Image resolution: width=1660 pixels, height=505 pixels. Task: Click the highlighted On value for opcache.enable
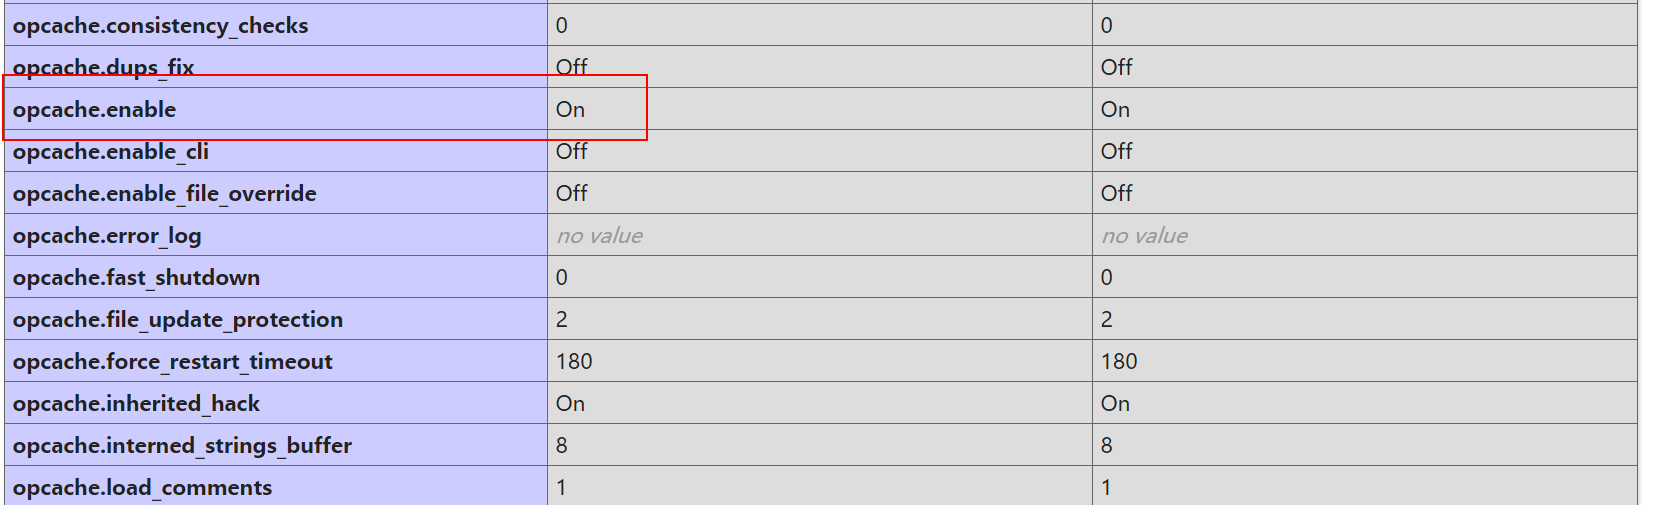pyautogui.click(x=570, y=110)
